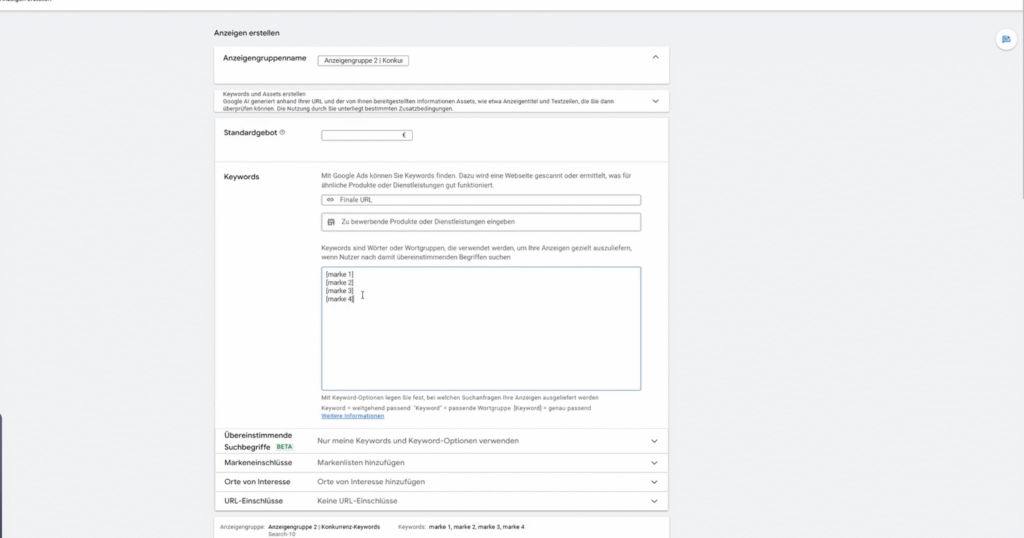Click the [marke 1] keyword line
This screenshot has width=1024, height=538.
(340, 275)
